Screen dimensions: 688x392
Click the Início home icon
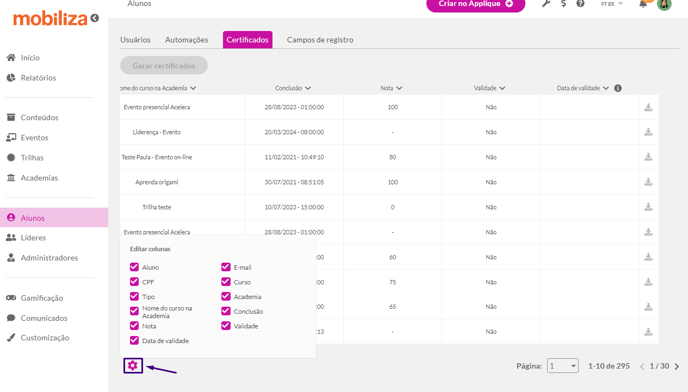tap(11, 58)
